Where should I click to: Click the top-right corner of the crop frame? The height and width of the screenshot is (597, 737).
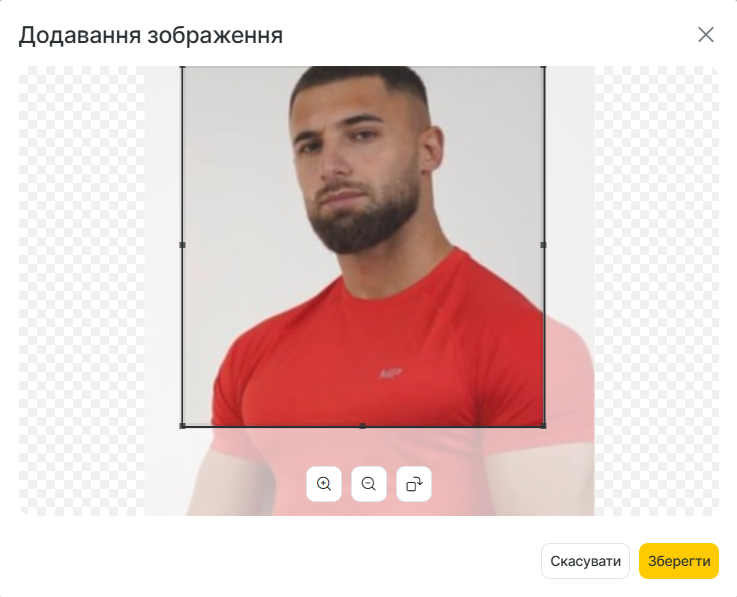tap(544, 67)
